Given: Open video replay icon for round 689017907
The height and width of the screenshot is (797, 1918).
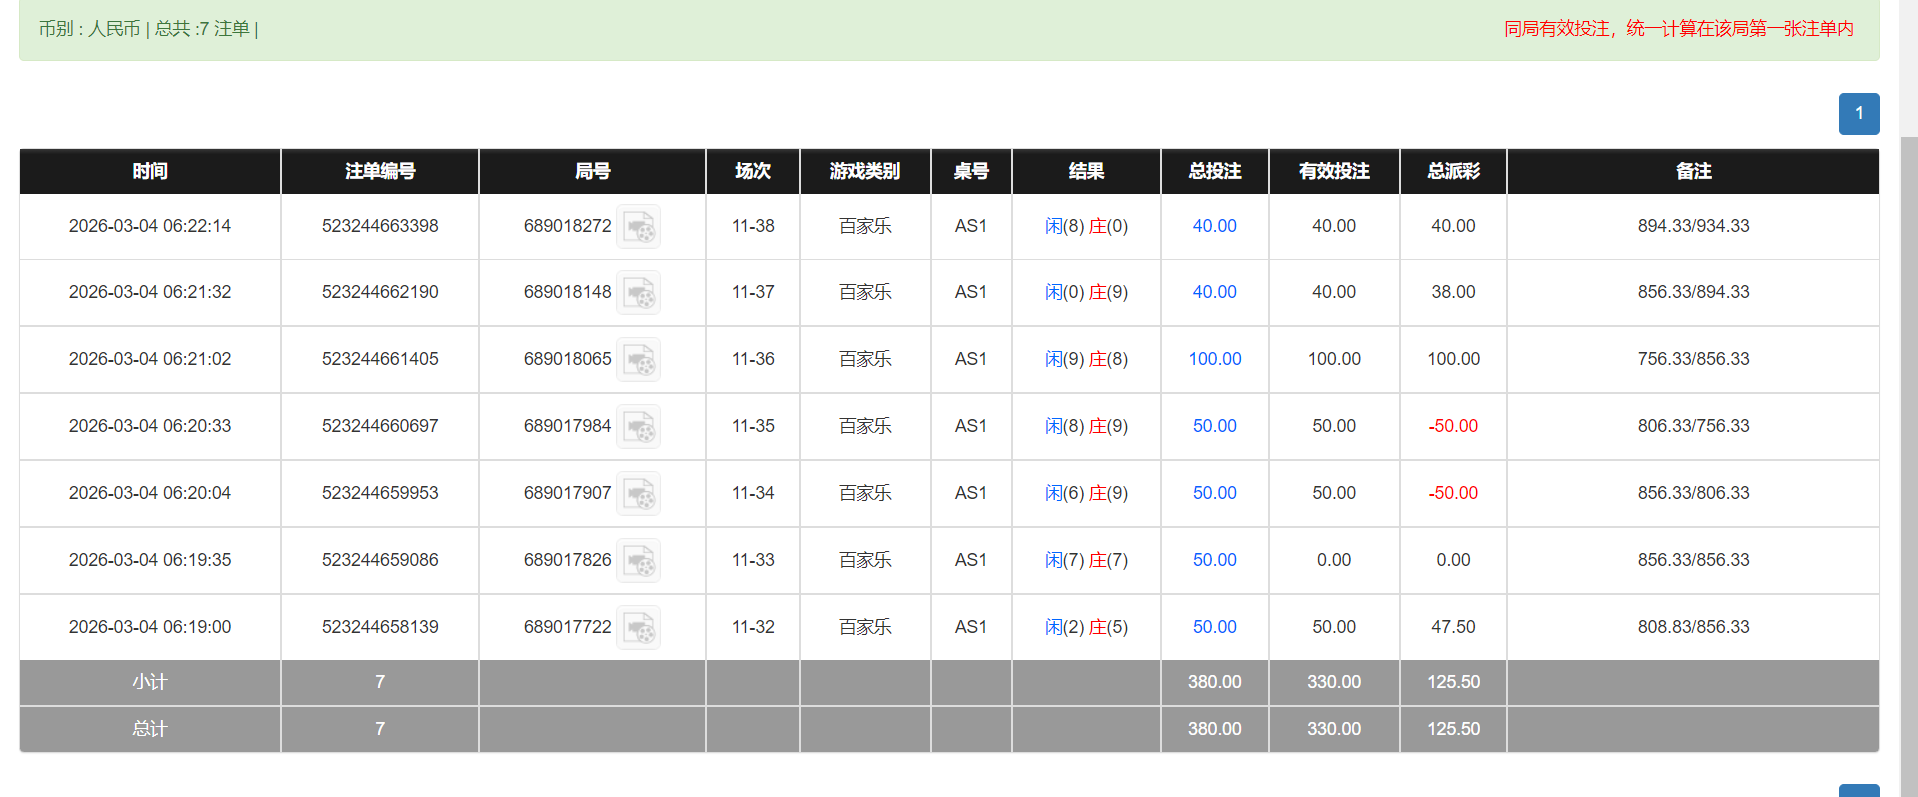Looking at the screenshot, I should [x=638, y=493].
